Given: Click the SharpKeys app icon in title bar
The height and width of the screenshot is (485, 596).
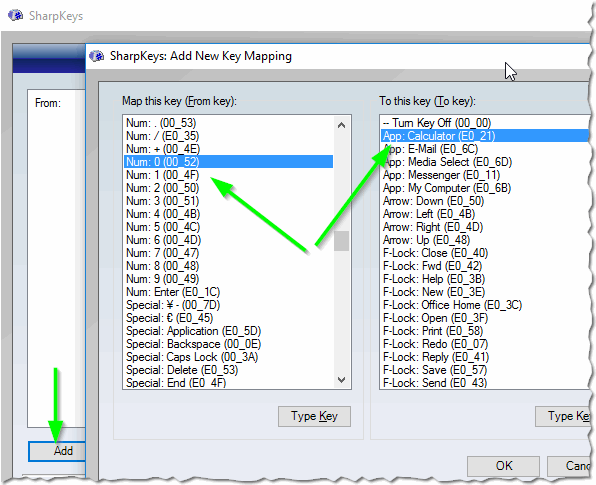Looking at the screenshot, I should 15,16.
